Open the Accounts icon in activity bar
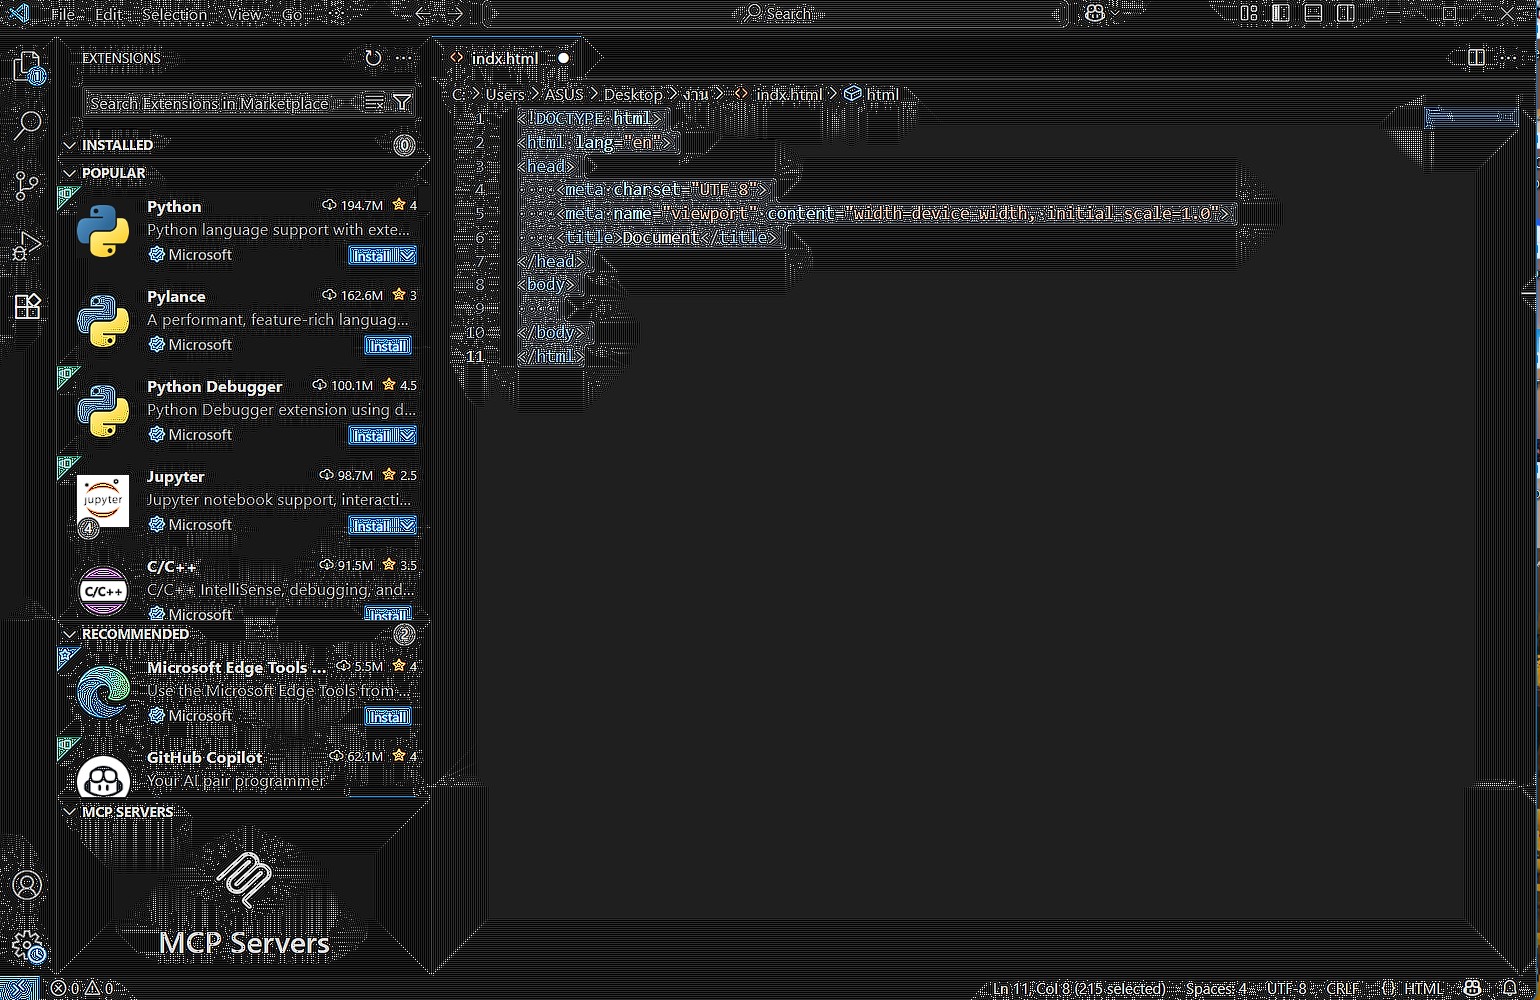 [27, 885]
